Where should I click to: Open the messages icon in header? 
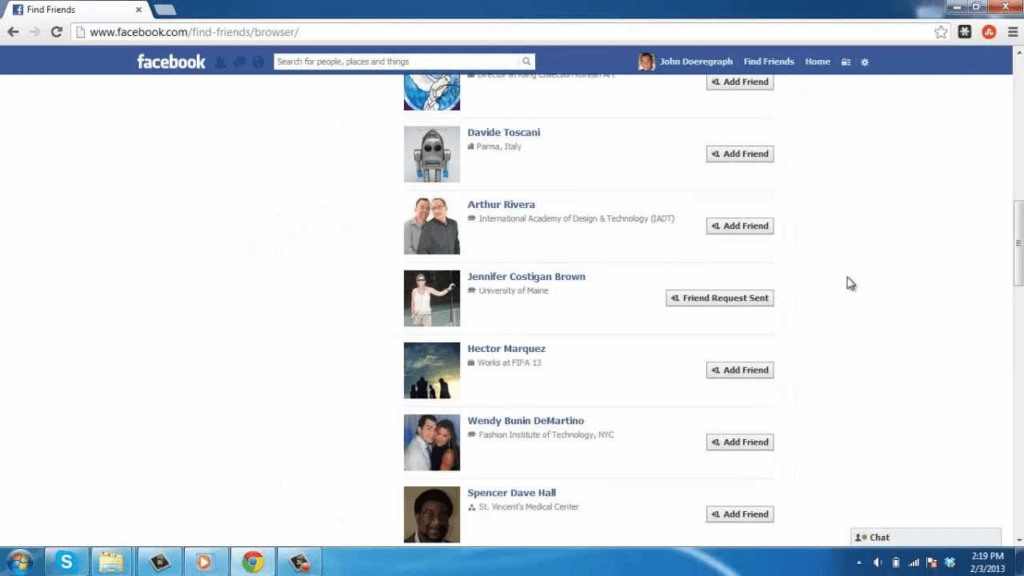239,62
